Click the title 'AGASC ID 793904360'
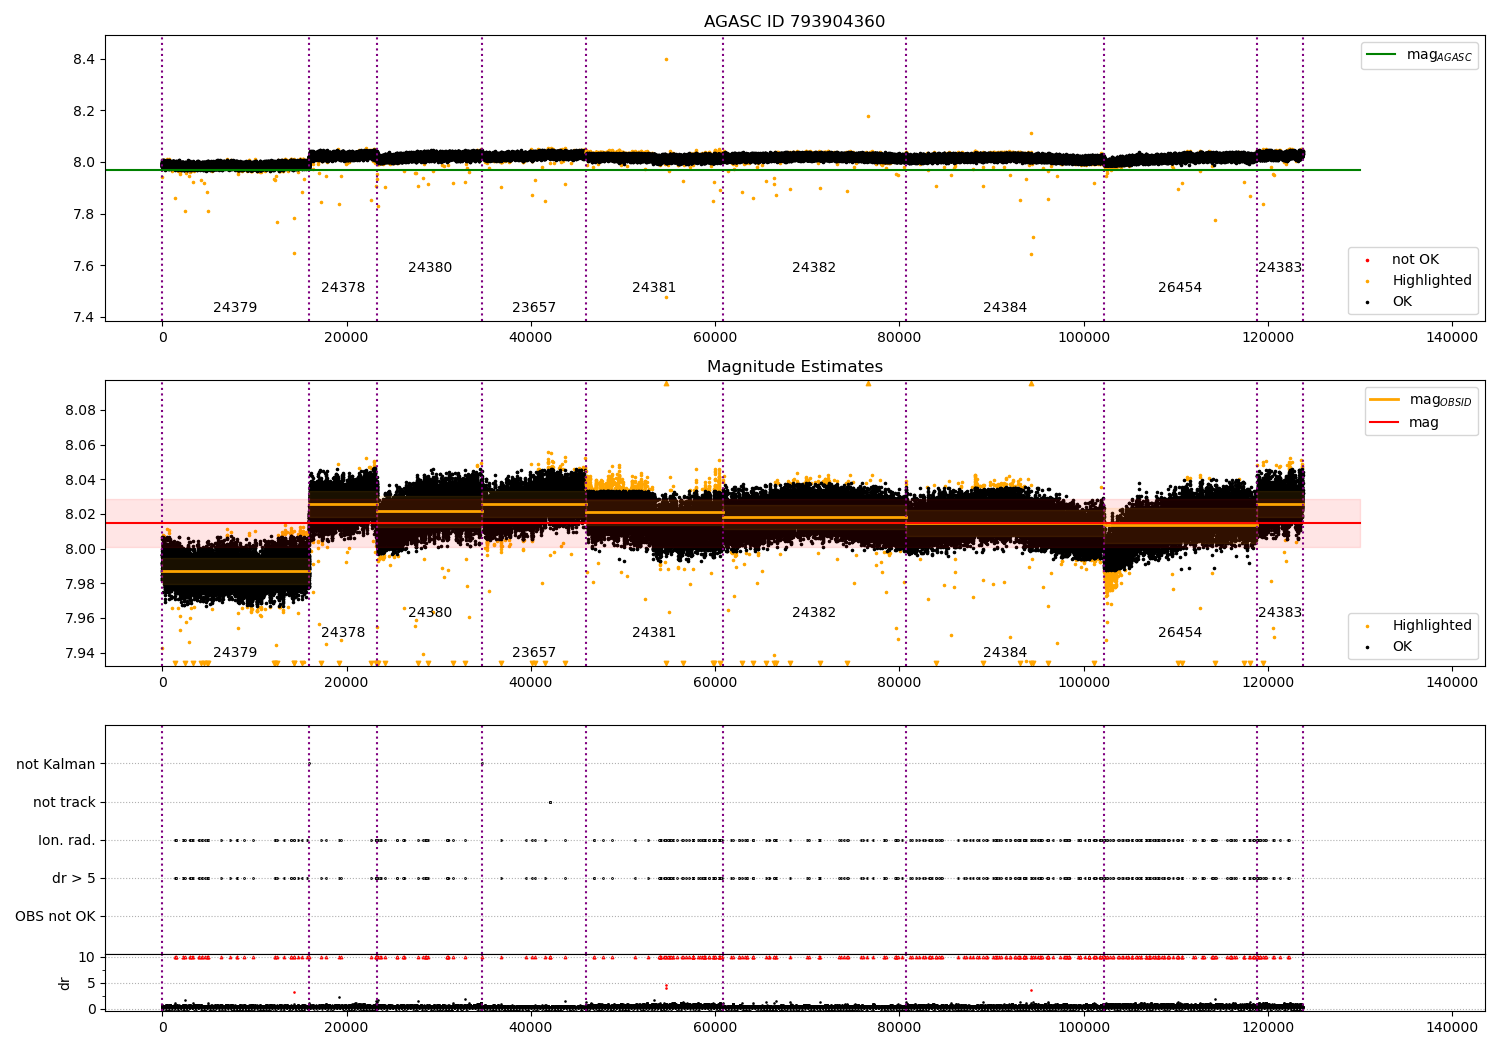Screen dimensions: 1500x1050 [x=794, y=22]
